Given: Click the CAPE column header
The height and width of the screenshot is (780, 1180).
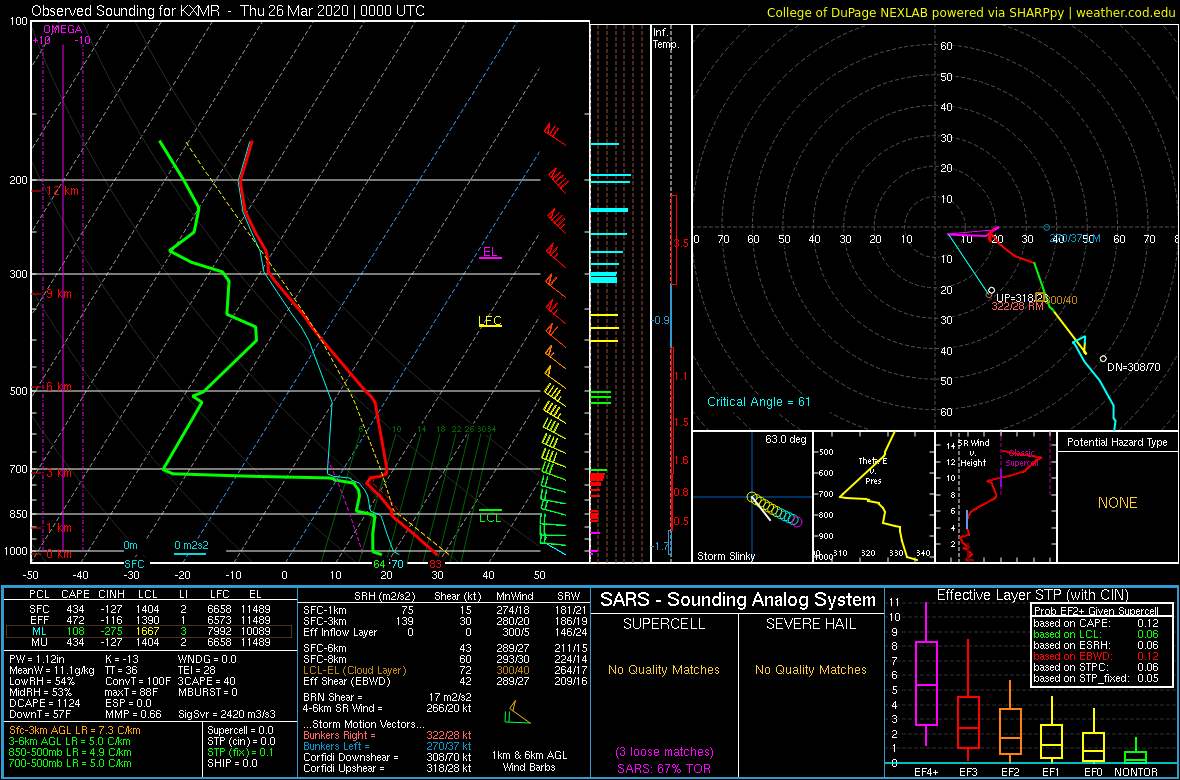Looking at the screenshot, I should click(x=75, y=594).
